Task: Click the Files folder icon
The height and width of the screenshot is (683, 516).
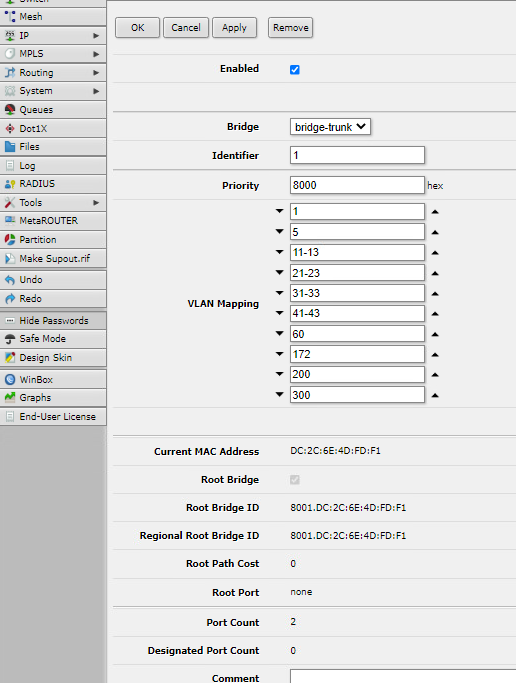Action: 10,146
